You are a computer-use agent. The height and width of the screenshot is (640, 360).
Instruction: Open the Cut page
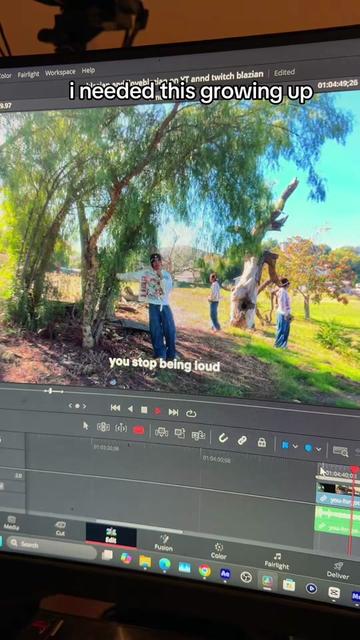[60, 528]
